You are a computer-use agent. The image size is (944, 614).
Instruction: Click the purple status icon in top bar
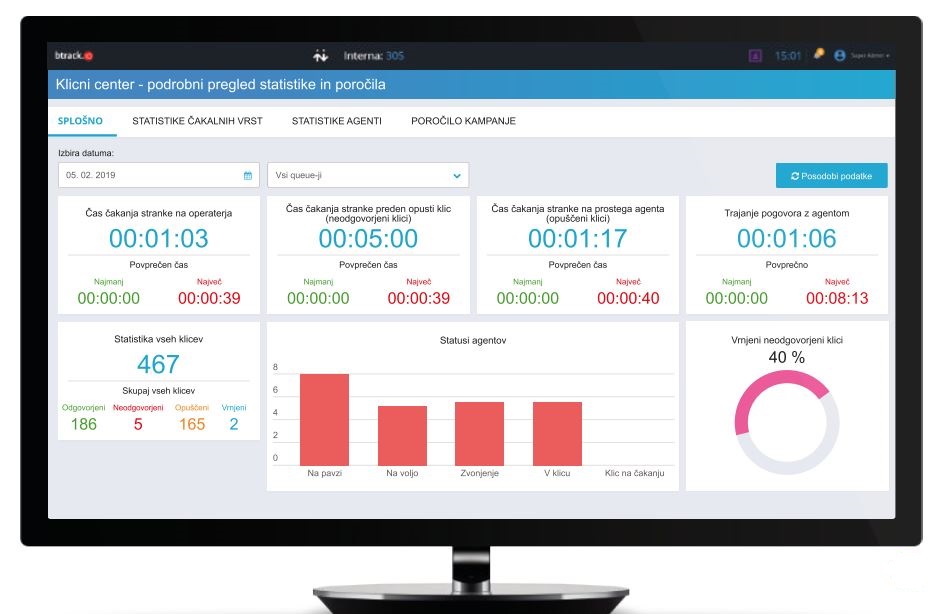pos(756,56)
